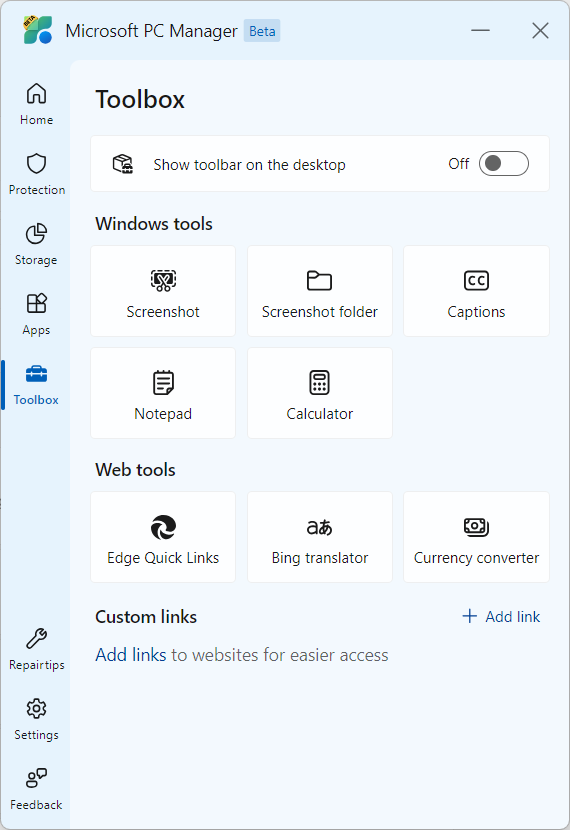This screenshot has width=570, height=830.
Task: Open the Bing translator tool
Action: point(320,537)
